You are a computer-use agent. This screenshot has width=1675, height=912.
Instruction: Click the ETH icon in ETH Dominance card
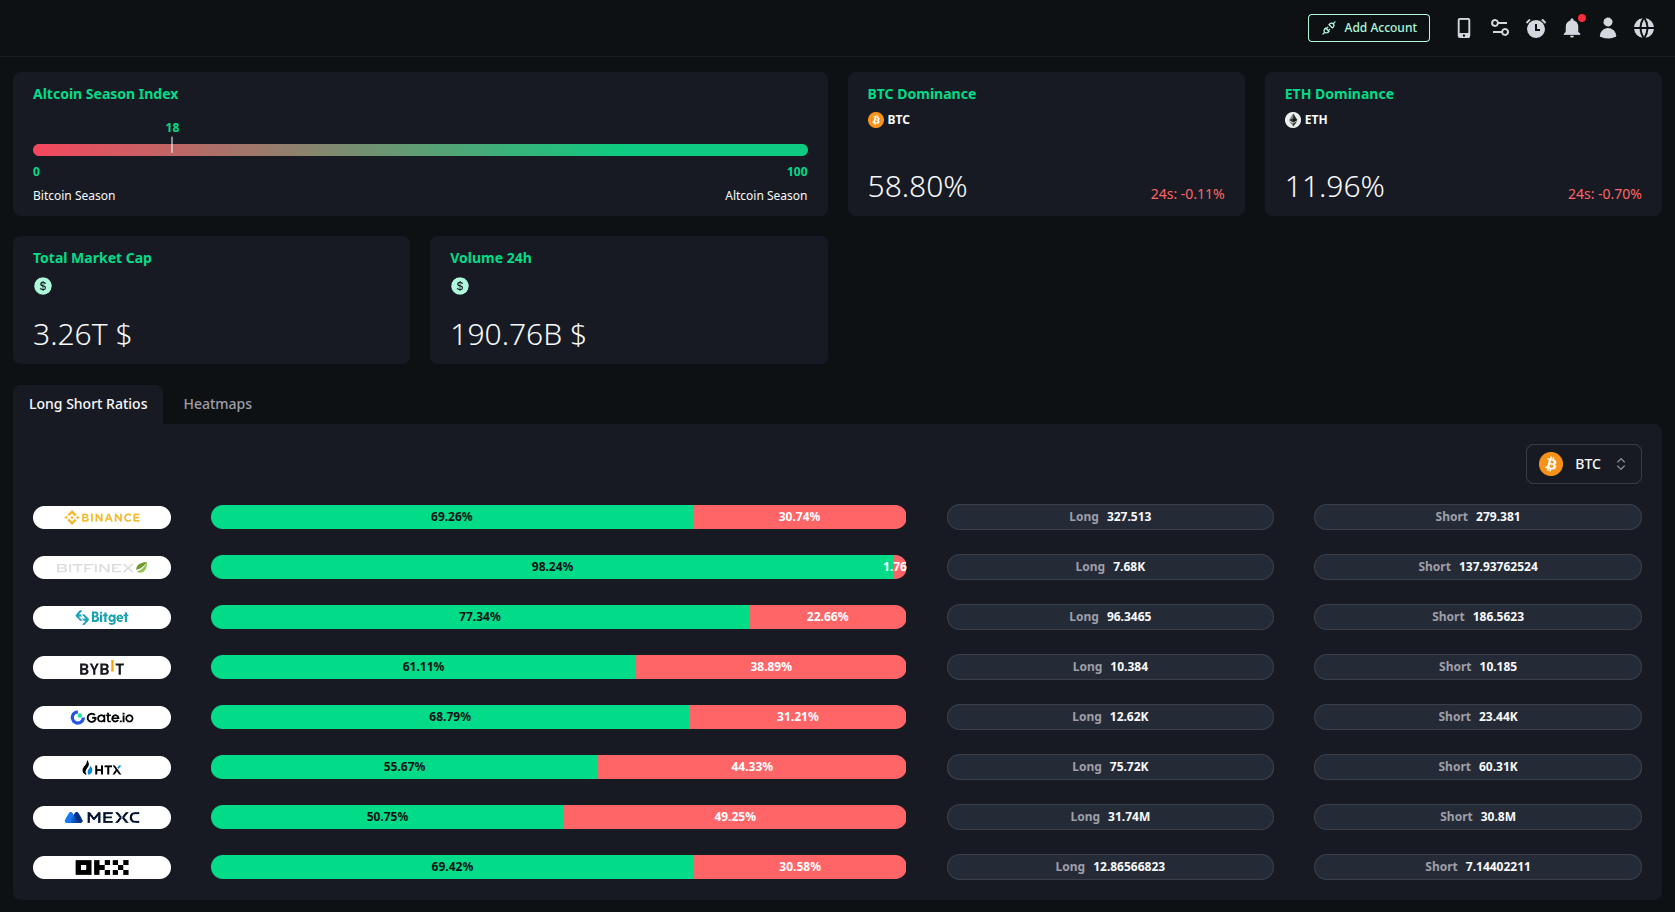click(1292, 119)
